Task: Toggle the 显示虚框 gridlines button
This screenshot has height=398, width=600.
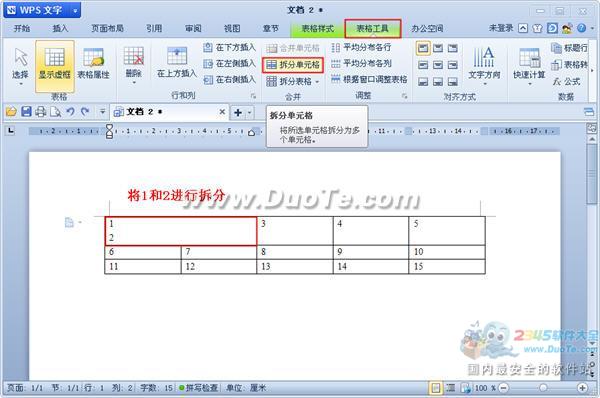Action: click(55, 66)
